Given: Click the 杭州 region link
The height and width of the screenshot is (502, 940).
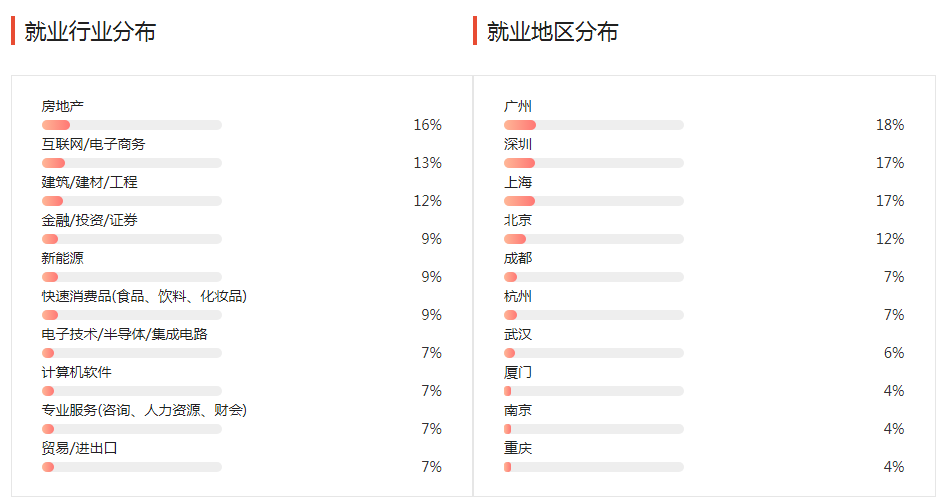Looking at the screenshot, I should (518, 296).
